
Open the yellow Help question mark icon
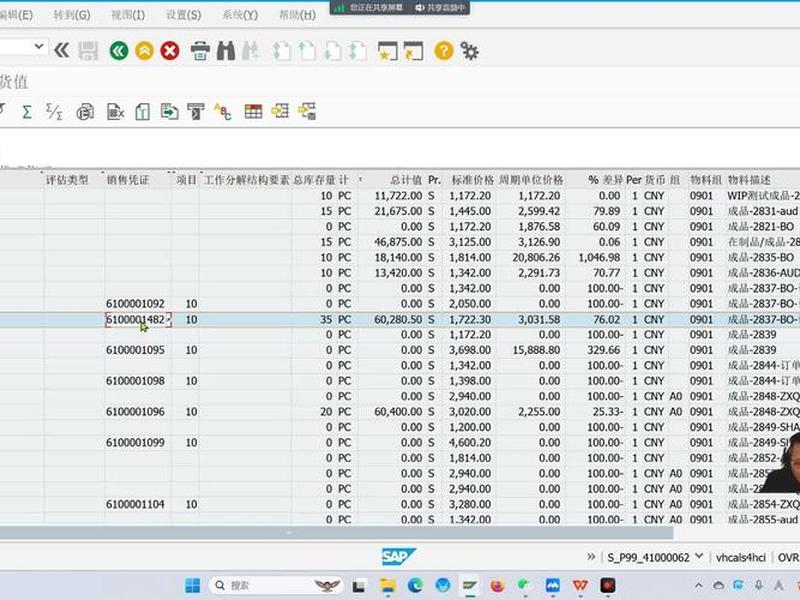(x=444, y=51)
